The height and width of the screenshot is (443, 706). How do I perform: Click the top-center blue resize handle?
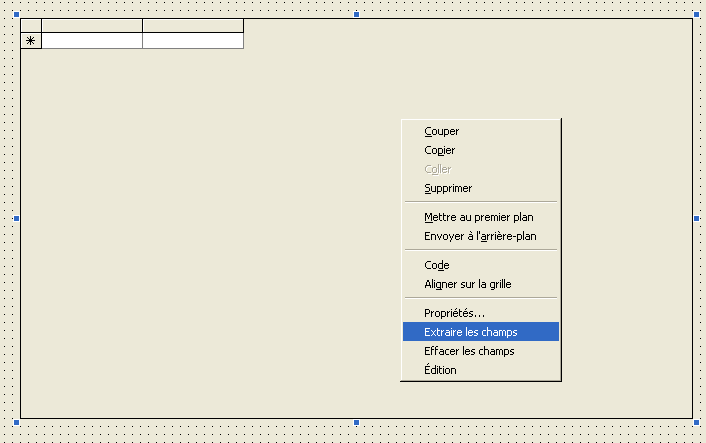[356, 15]
